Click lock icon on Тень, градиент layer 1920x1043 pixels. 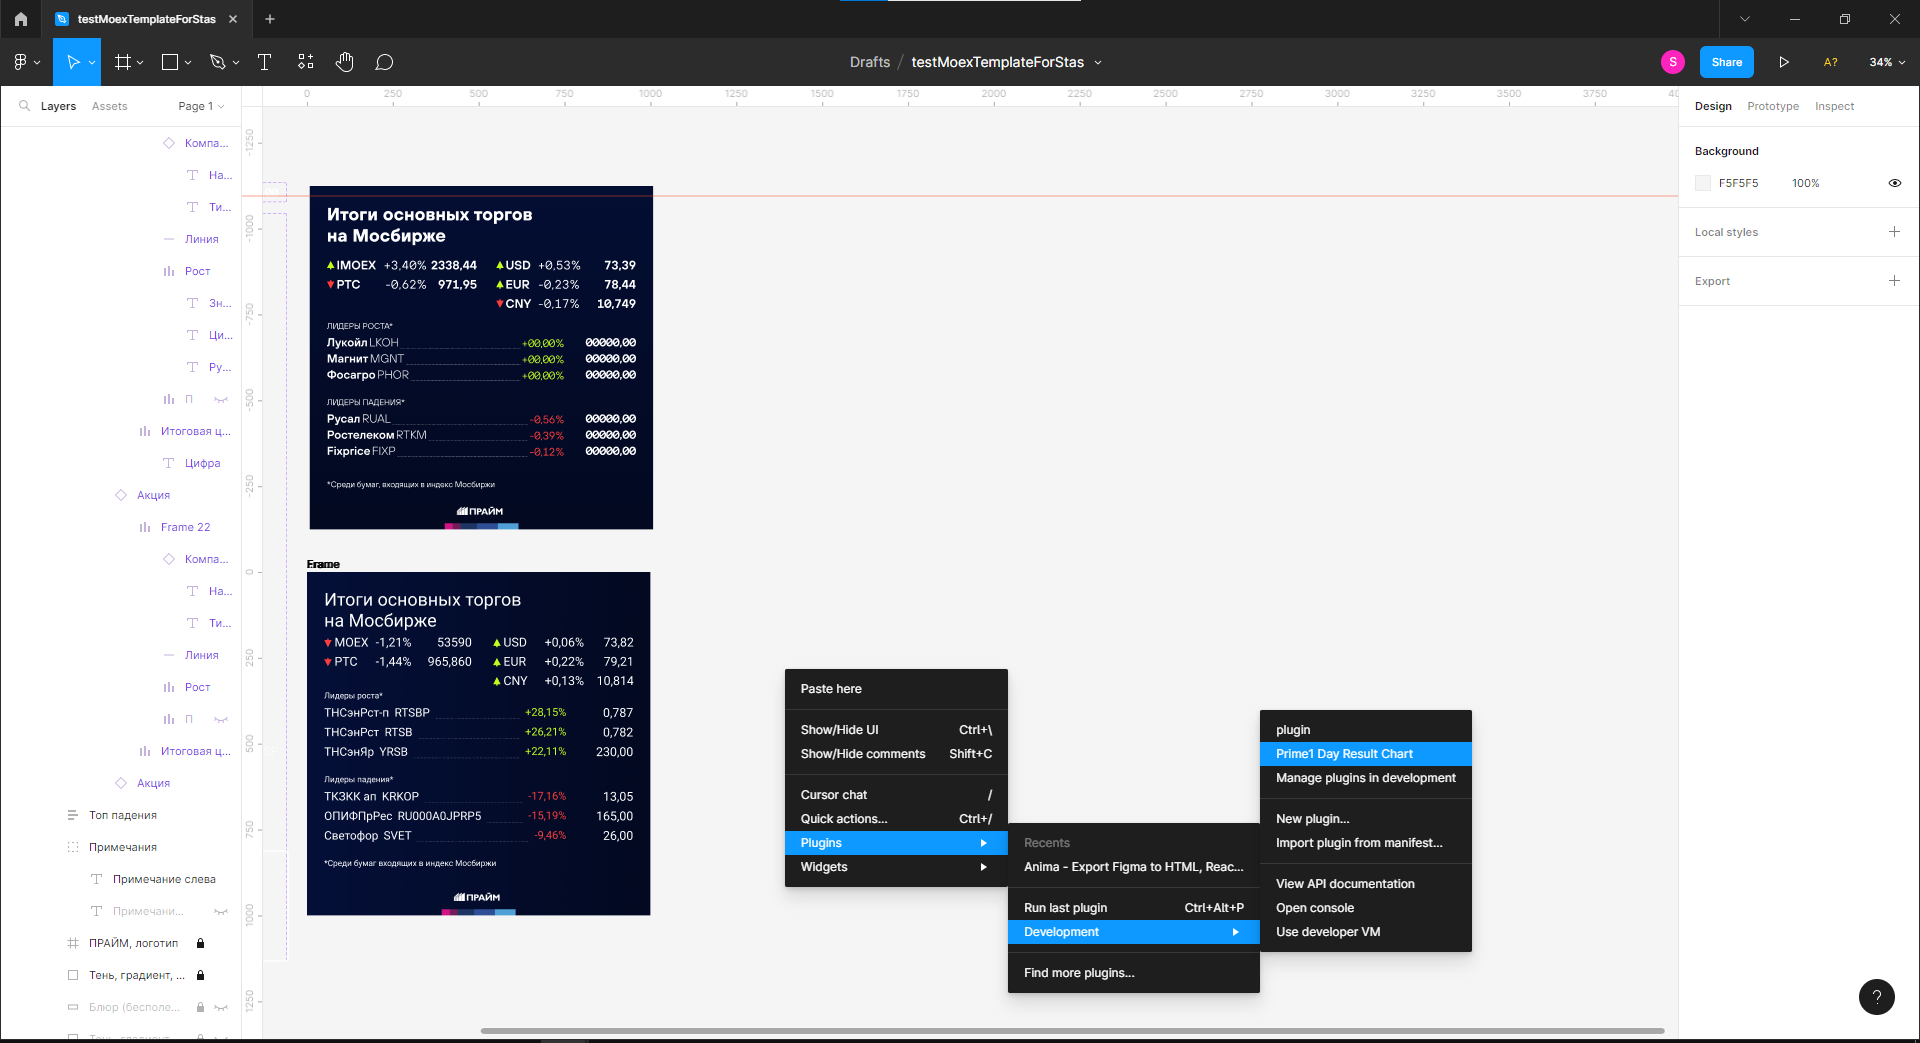(200, 975)
